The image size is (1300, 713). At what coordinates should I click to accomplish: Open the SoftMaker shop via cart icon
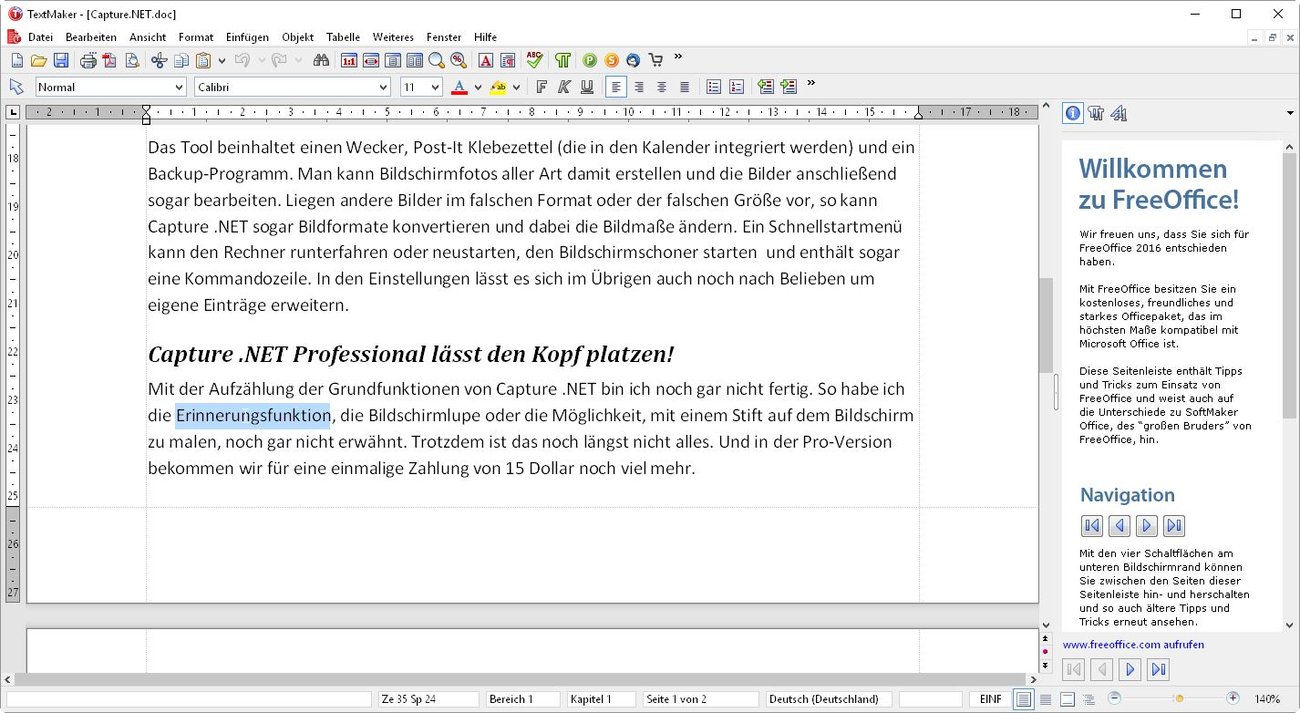tap(657, 60)
